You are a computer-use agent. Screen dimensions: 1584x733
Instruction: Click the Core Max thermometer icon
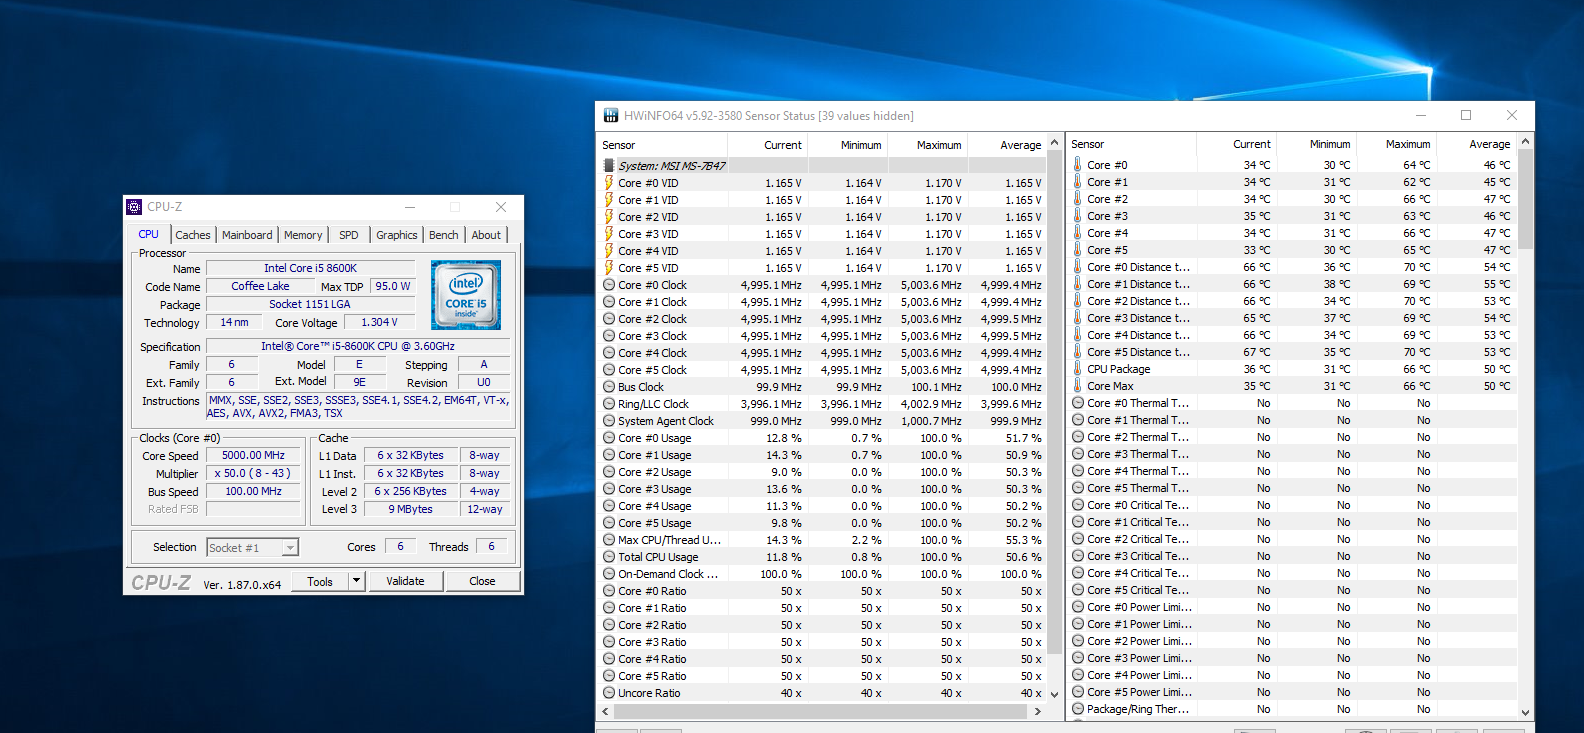coord(1078,386)
